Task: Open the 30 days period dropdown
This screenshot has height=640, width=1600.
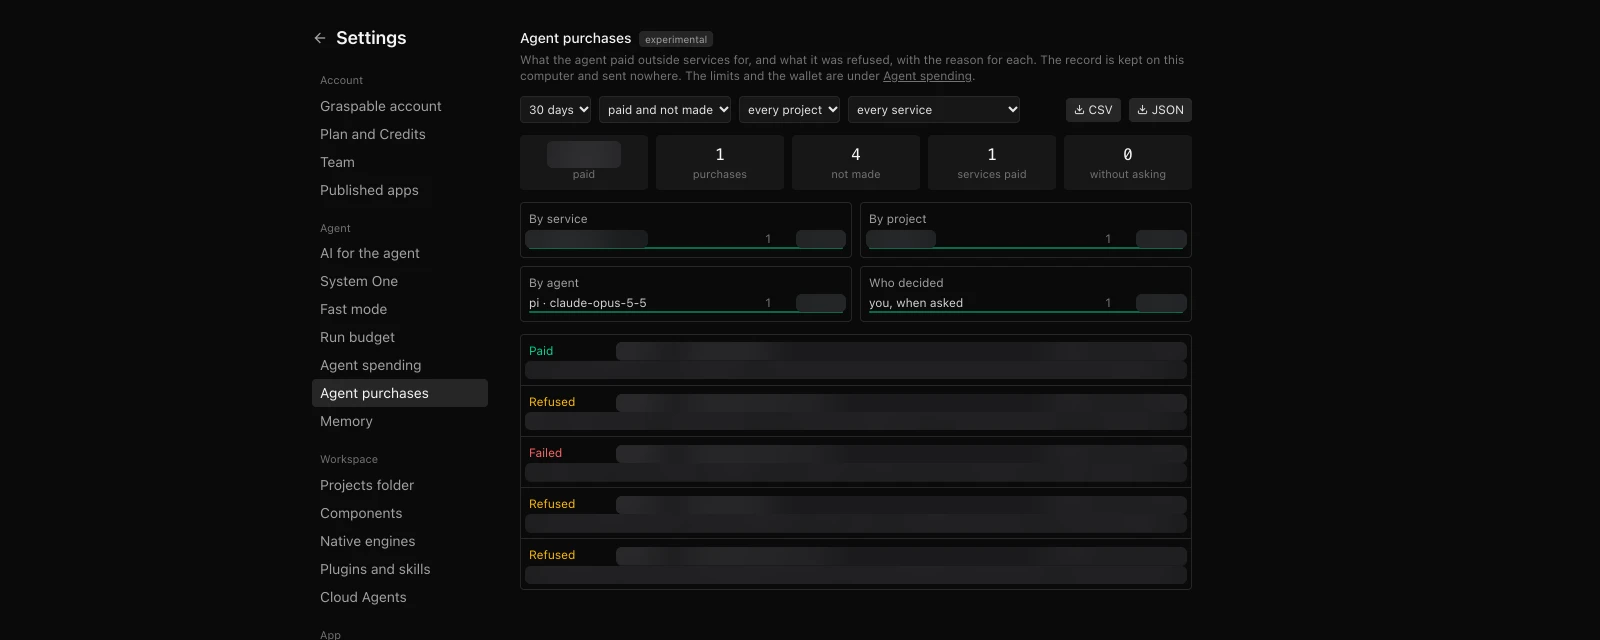Action: click(555, 110)
